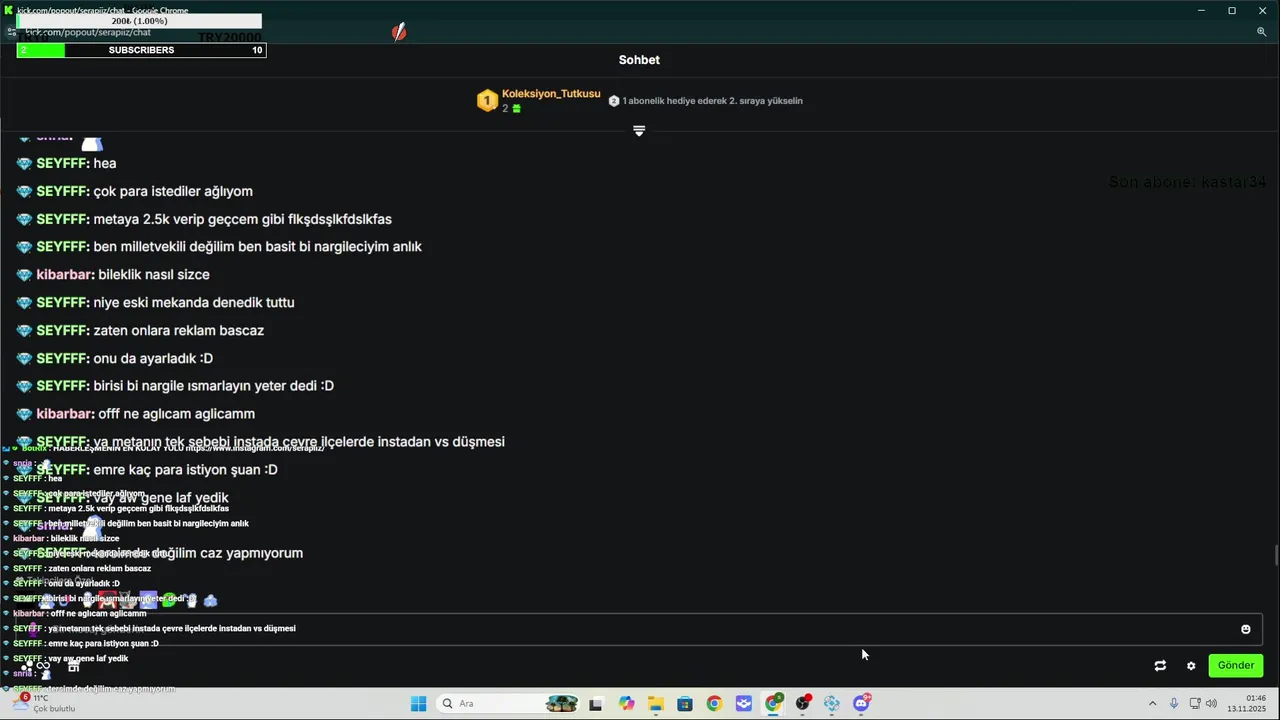
Task: Open the weather widget '11°C Çok bulutlu'
Action: [42, 704]
